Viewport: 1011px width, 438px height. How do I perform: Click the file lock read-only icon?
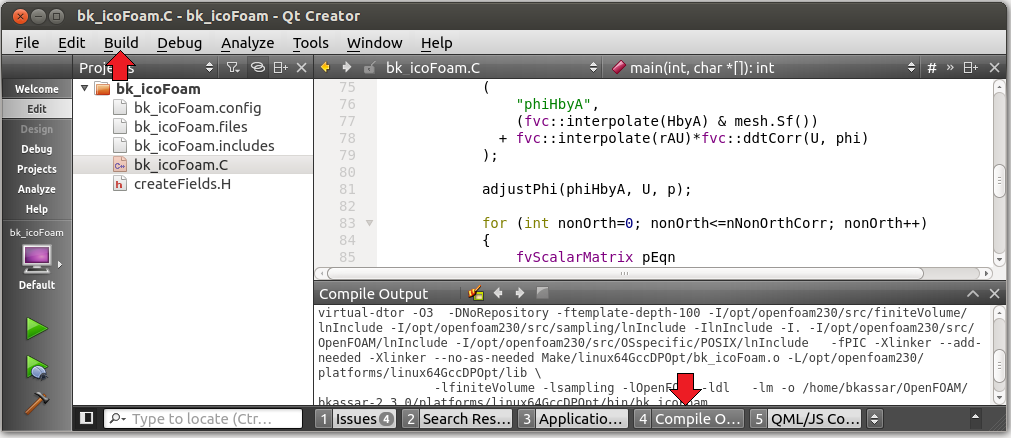[369, 68]
